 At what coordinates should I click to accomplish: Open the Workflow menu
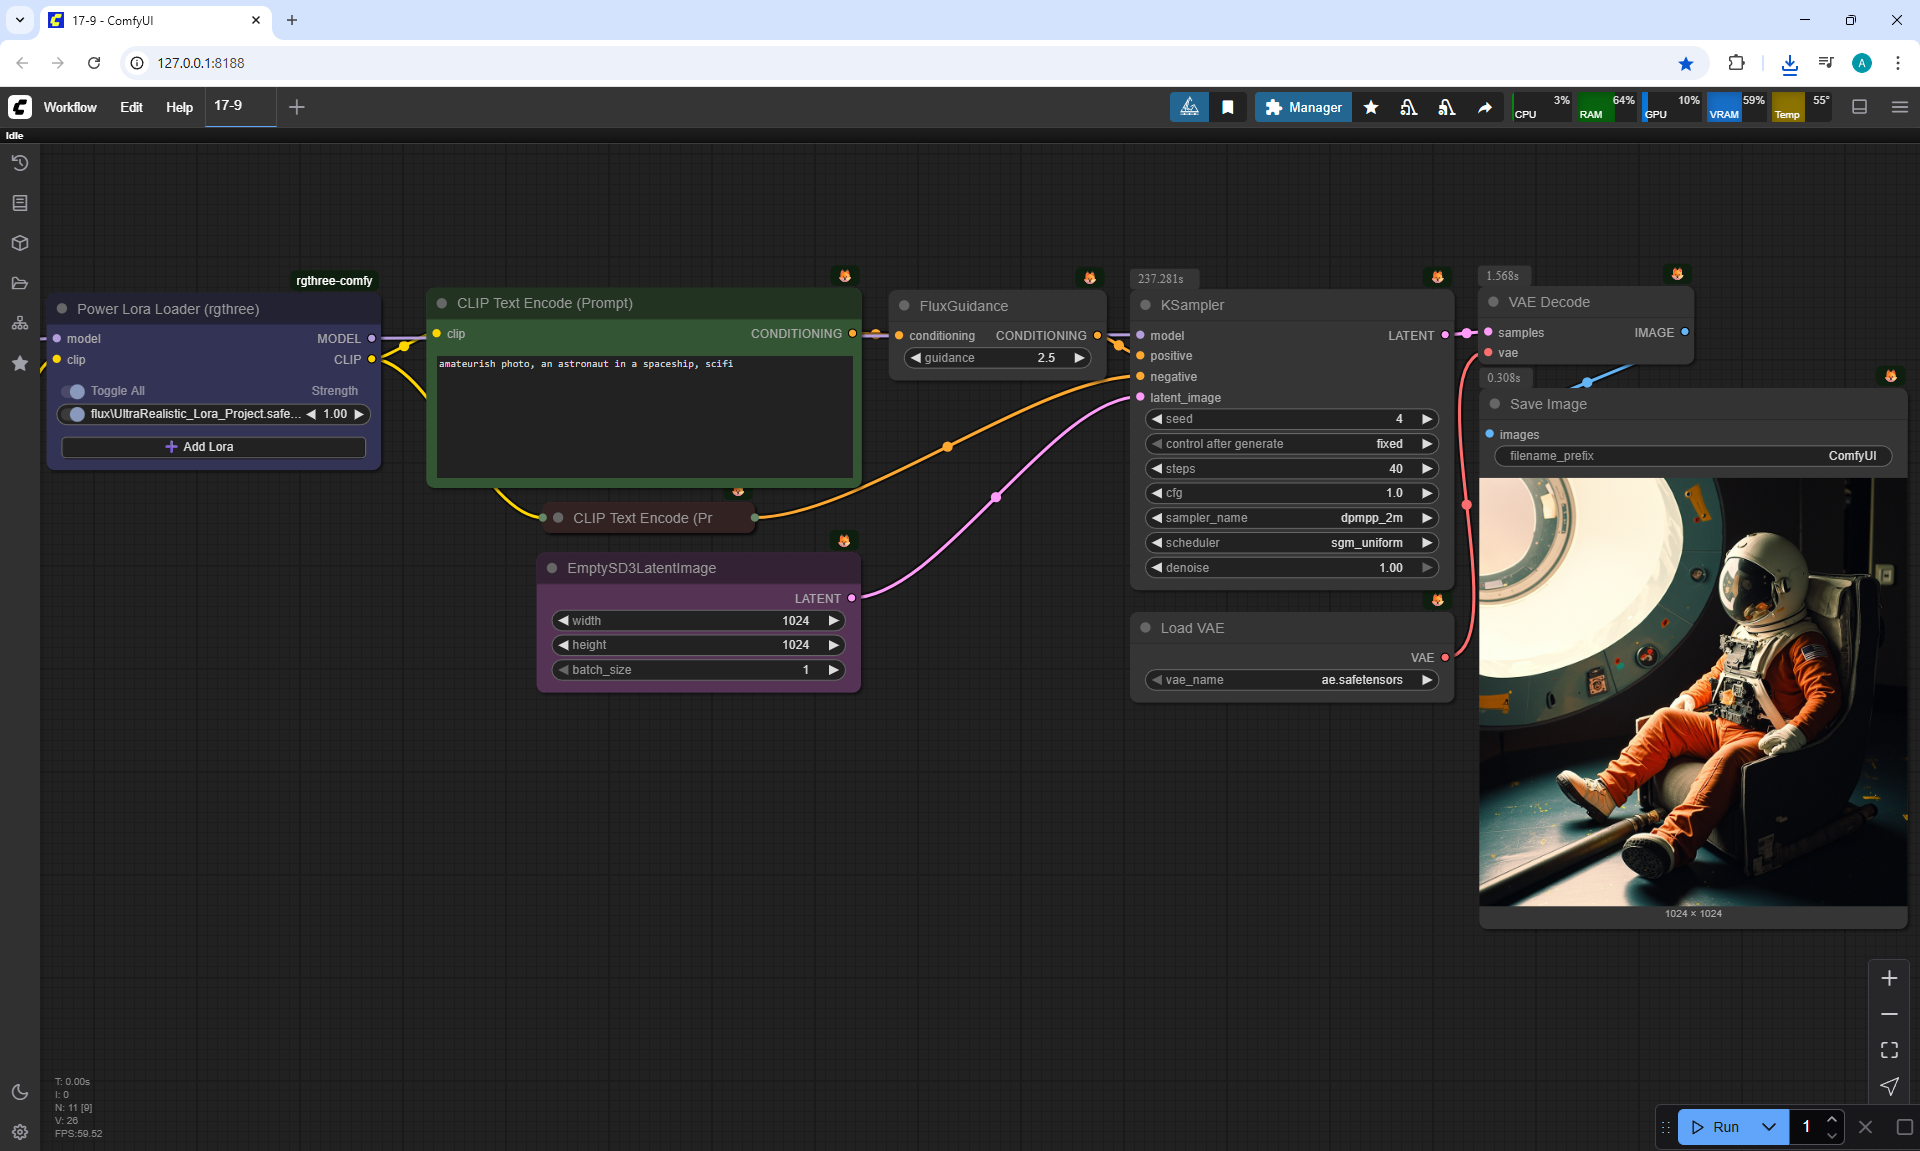point(70,107)
